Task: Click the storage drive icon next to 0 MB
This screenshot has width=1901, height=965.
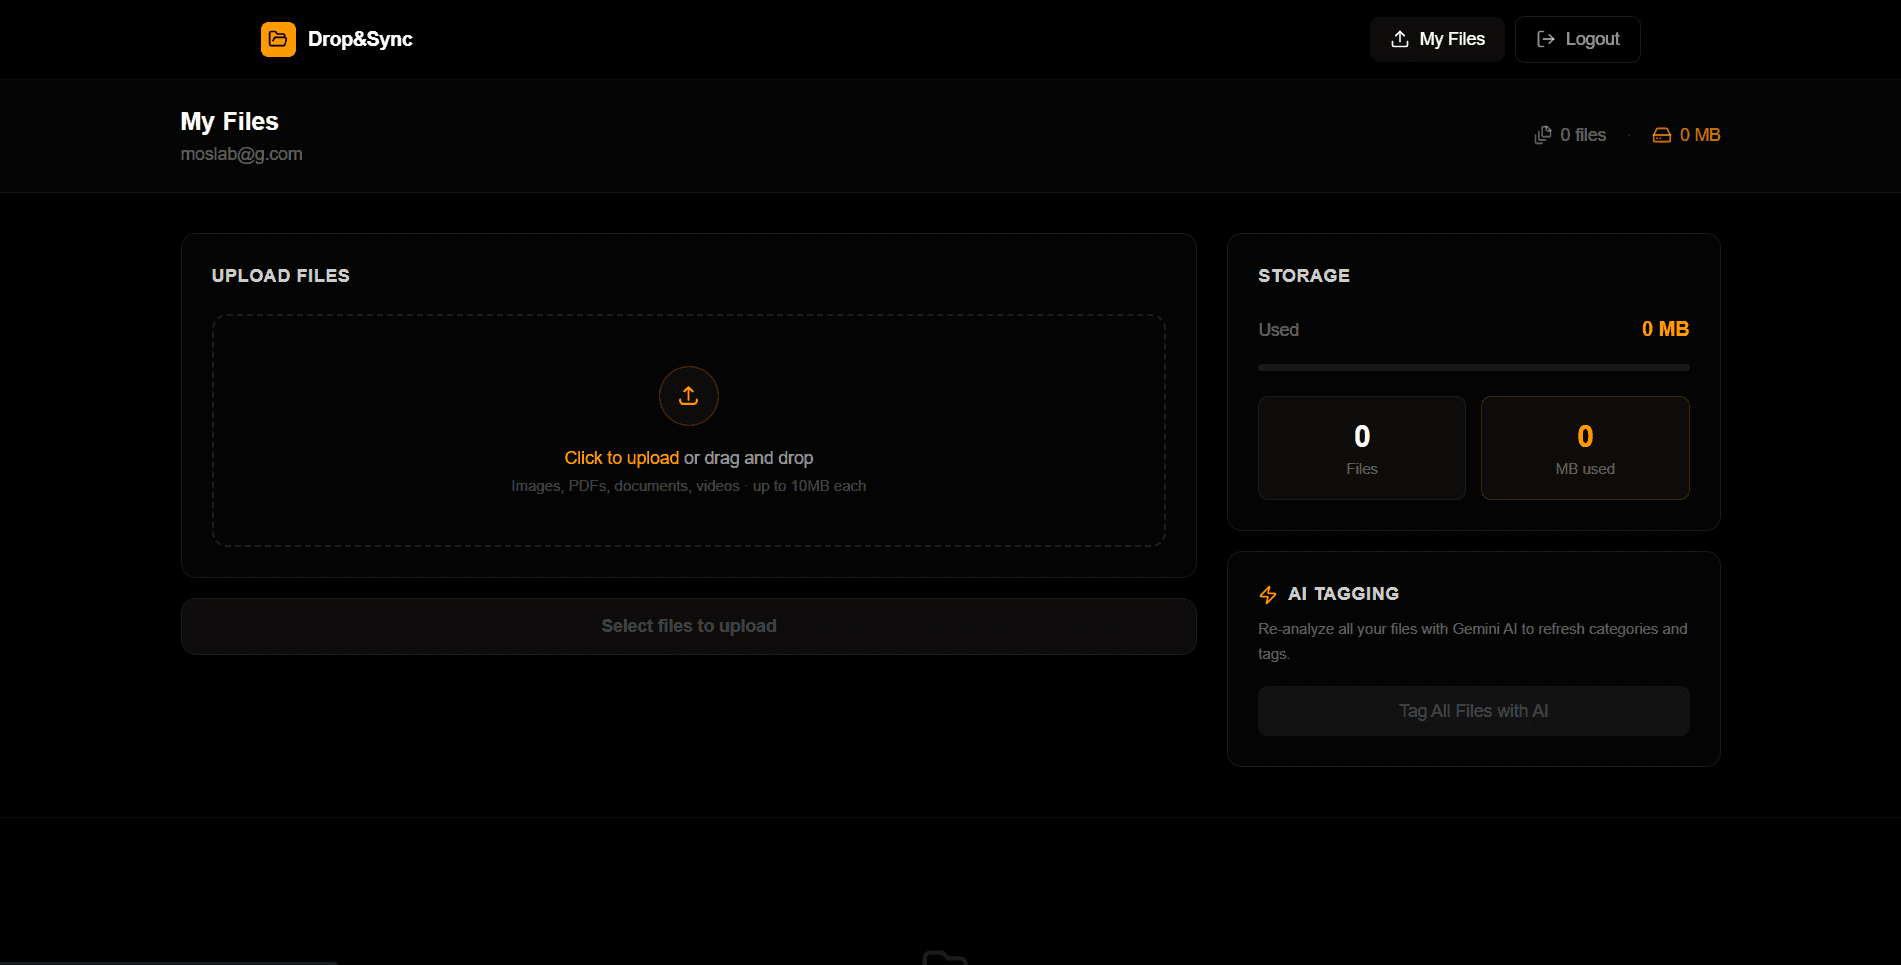Action: 1661,134
